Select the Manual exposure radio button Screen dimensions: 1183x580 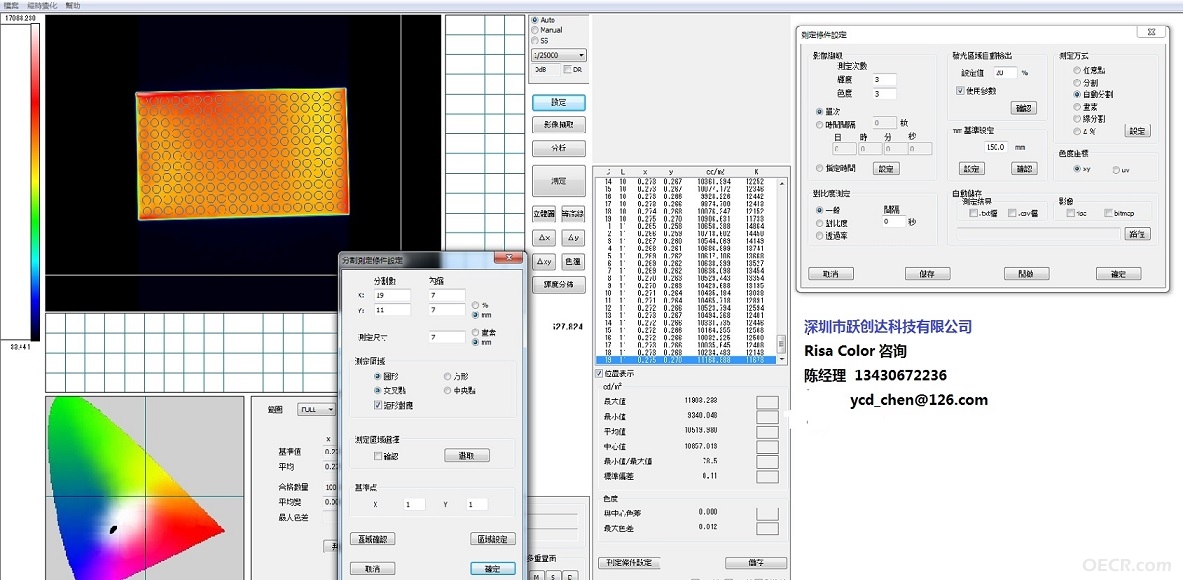(x=535, y=30)
